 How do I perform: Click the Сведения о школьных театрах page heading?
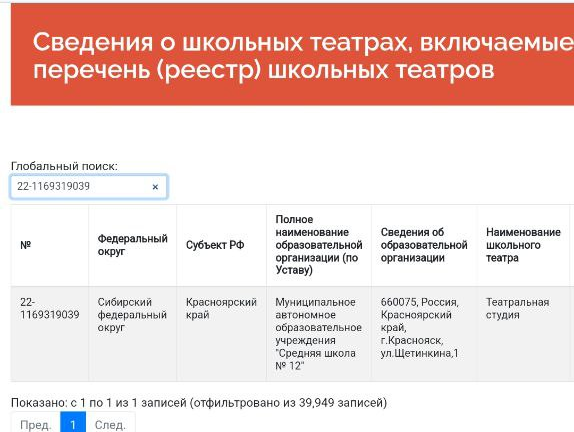303,55
